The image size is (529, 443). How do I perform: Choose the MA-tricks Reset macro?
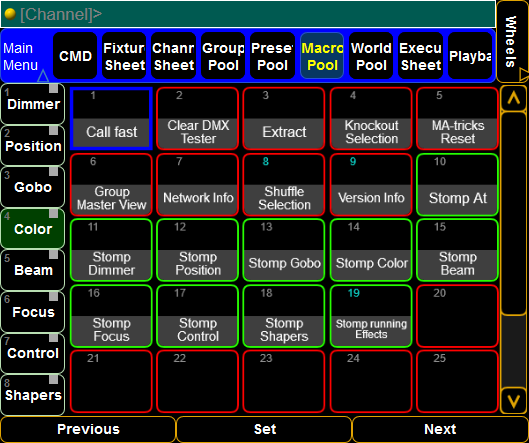tap(457, 118)
